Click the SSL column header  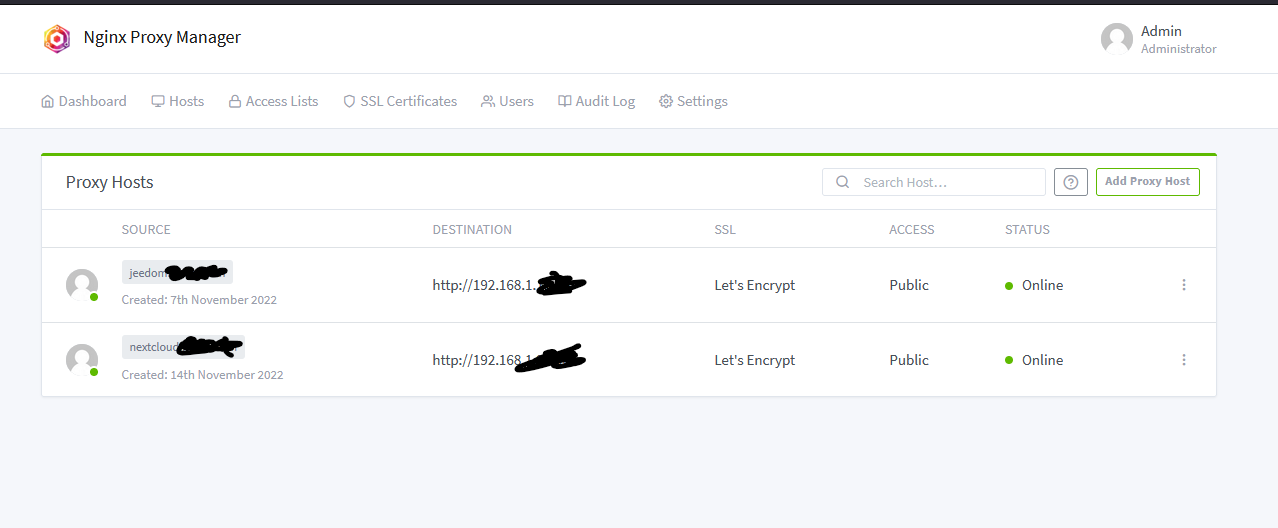click(725, 230)
